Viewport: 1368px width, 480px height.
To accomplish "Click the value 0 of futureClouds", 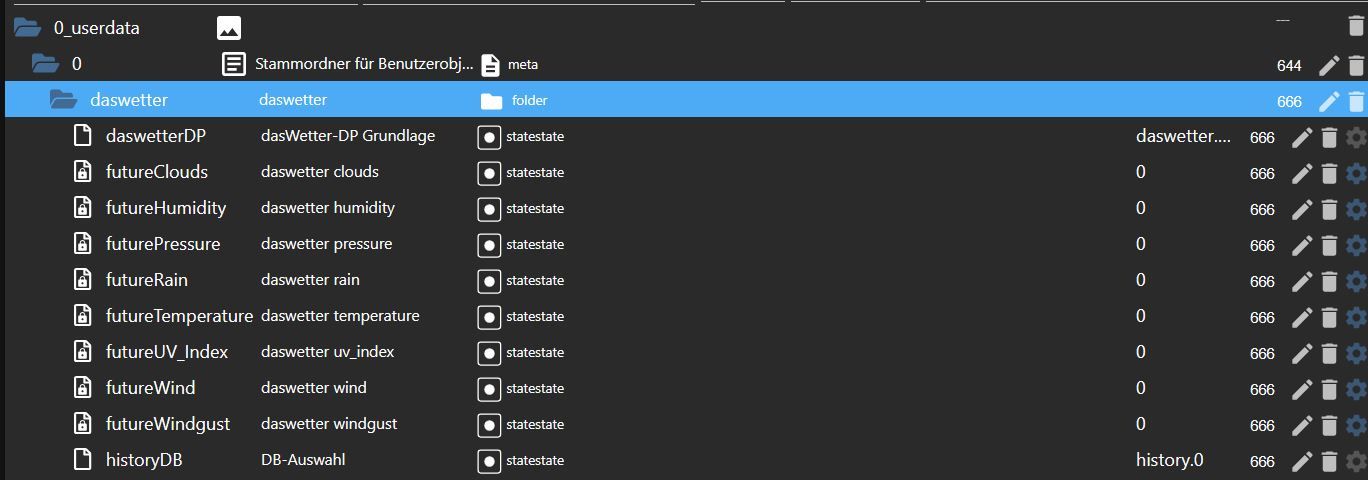I will pyautogui.click(x=1141, y=172).
